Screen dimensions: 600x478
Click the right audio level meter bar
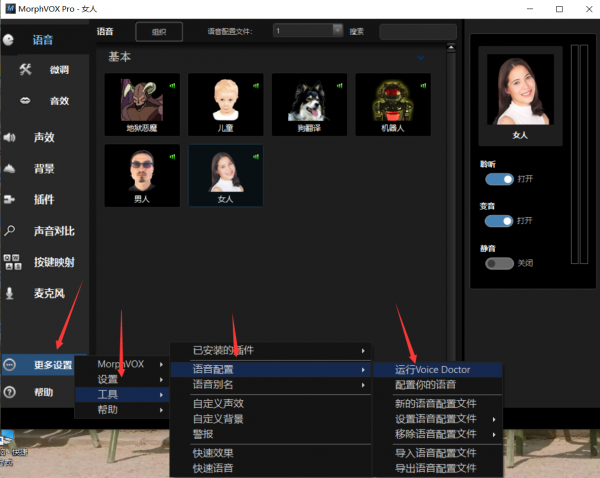(584, 154)
